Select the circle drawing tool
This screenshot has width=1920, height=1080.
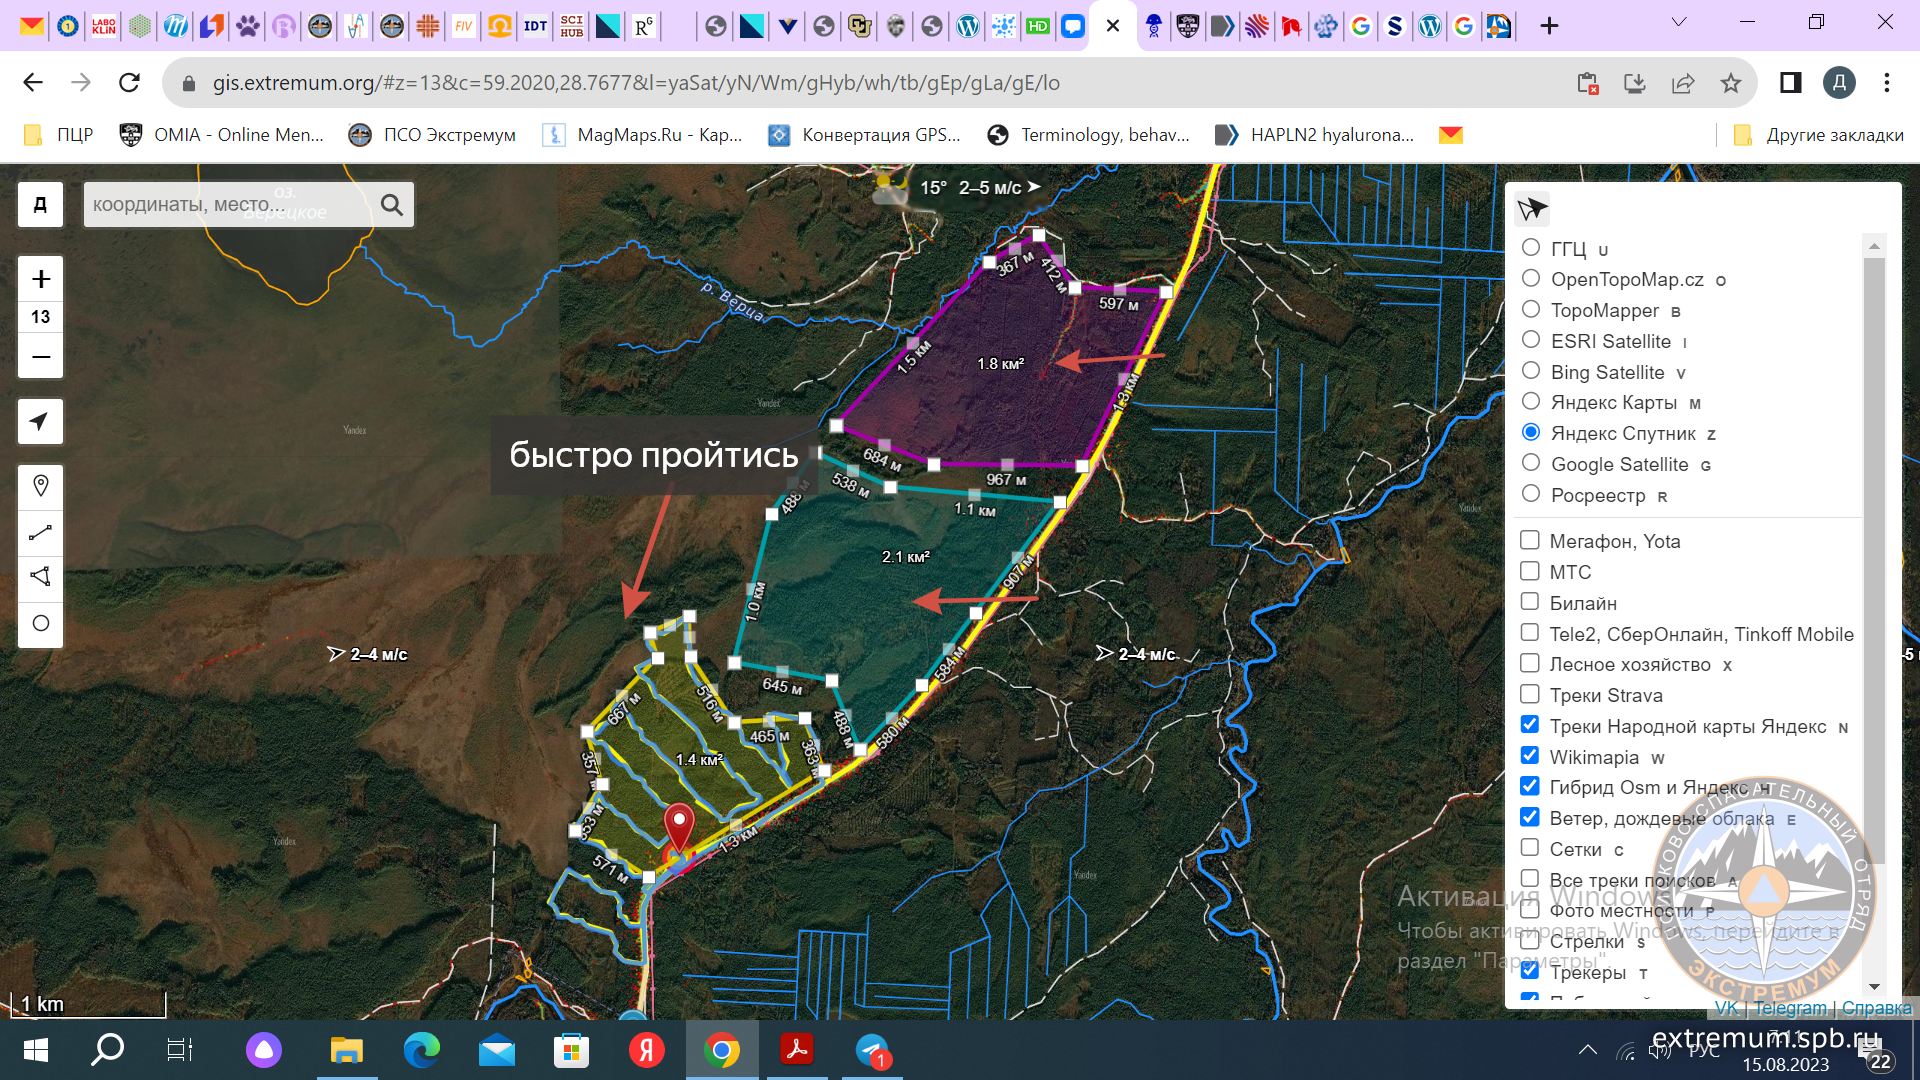(41, 623)
